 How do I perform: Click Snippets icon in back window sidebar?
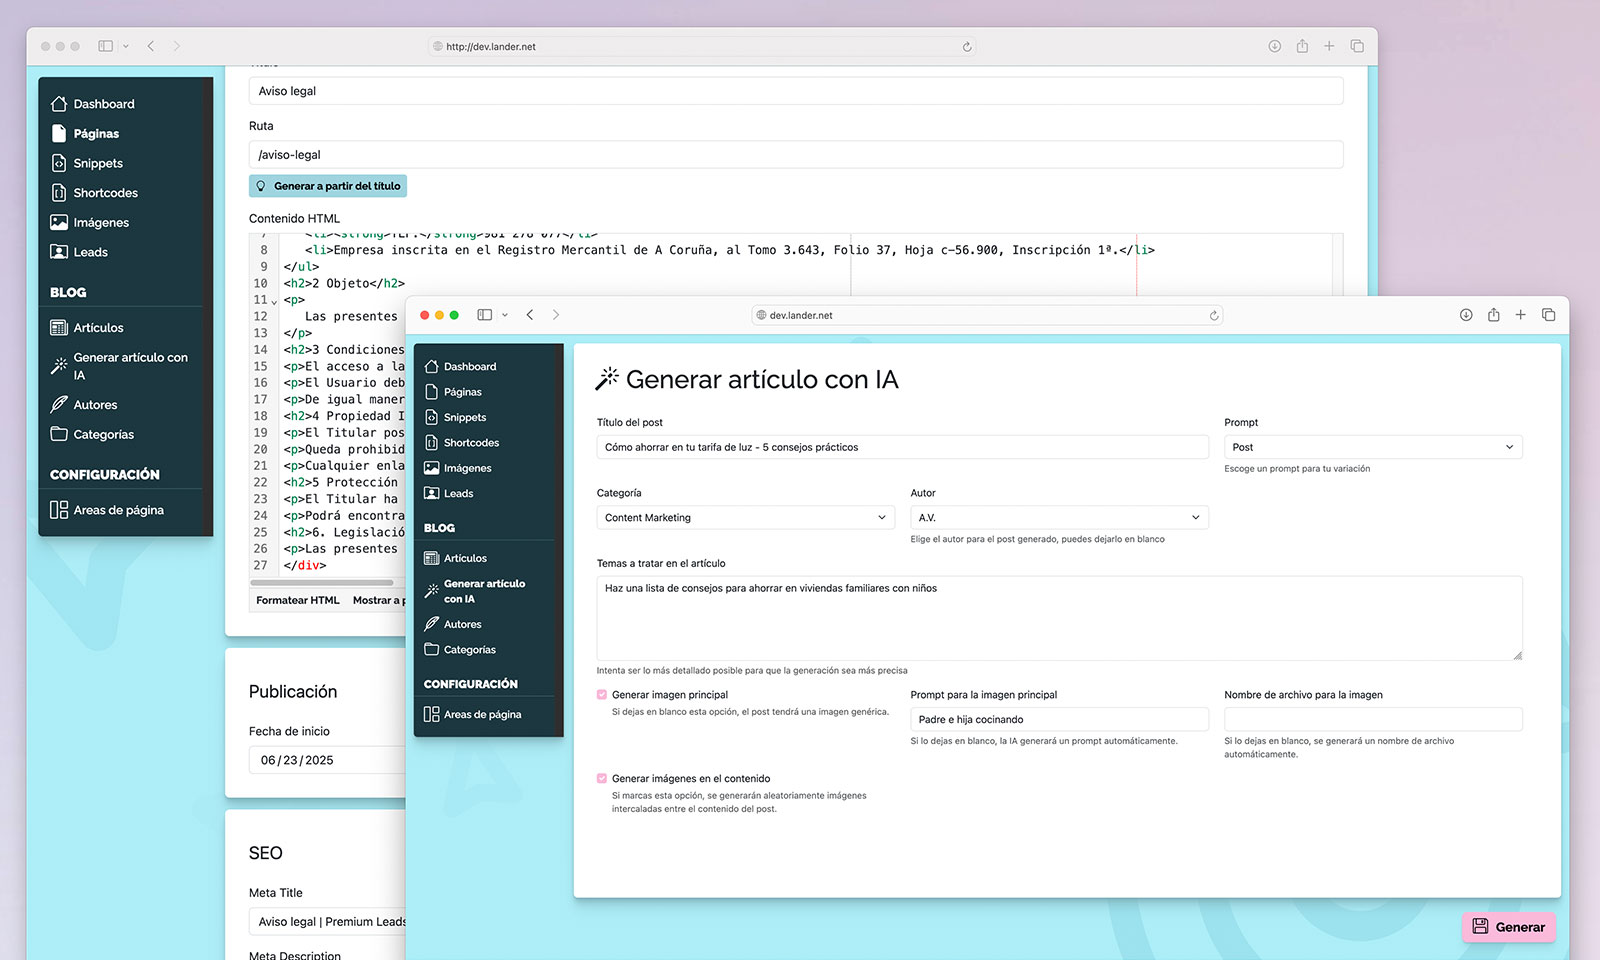(x=59, y=163)
